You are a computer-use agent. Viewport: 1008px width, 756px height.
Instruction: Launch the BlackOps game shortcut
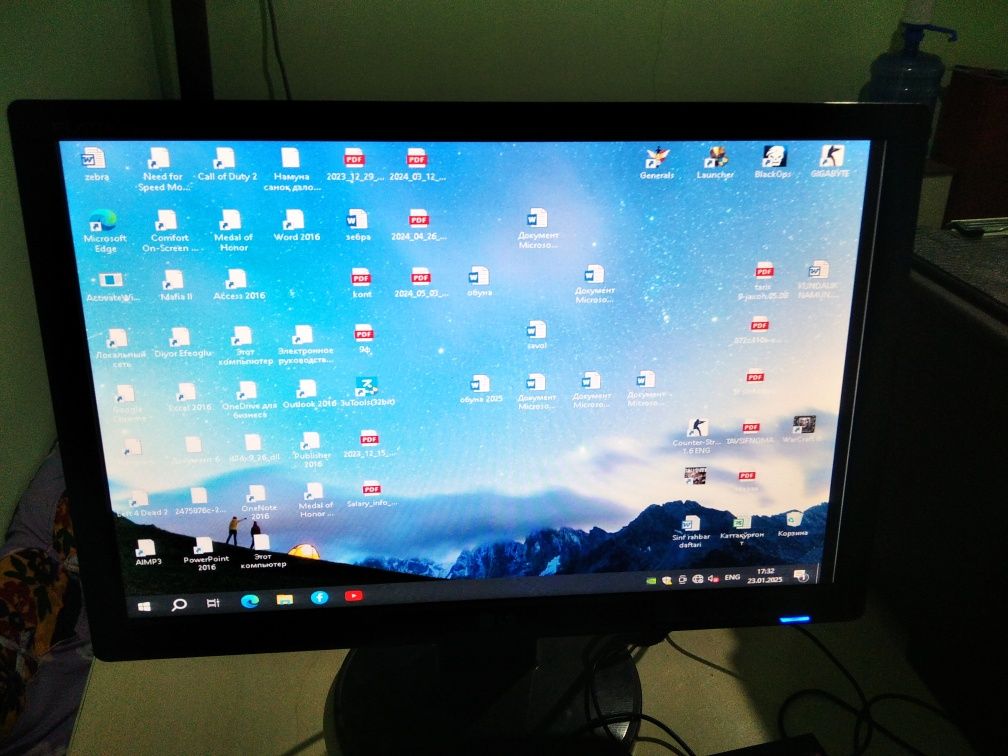[772, 162]
